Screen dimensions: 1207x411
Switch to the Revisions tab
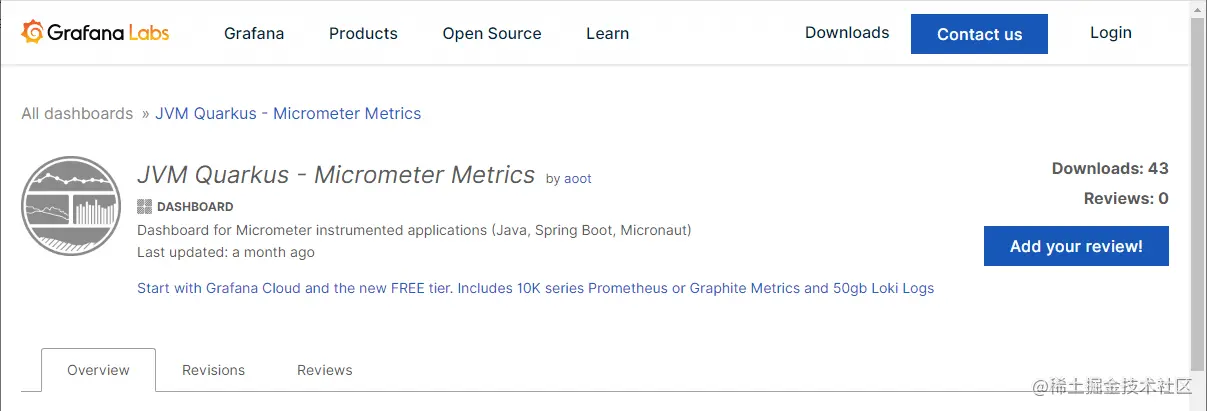[213, 370]
